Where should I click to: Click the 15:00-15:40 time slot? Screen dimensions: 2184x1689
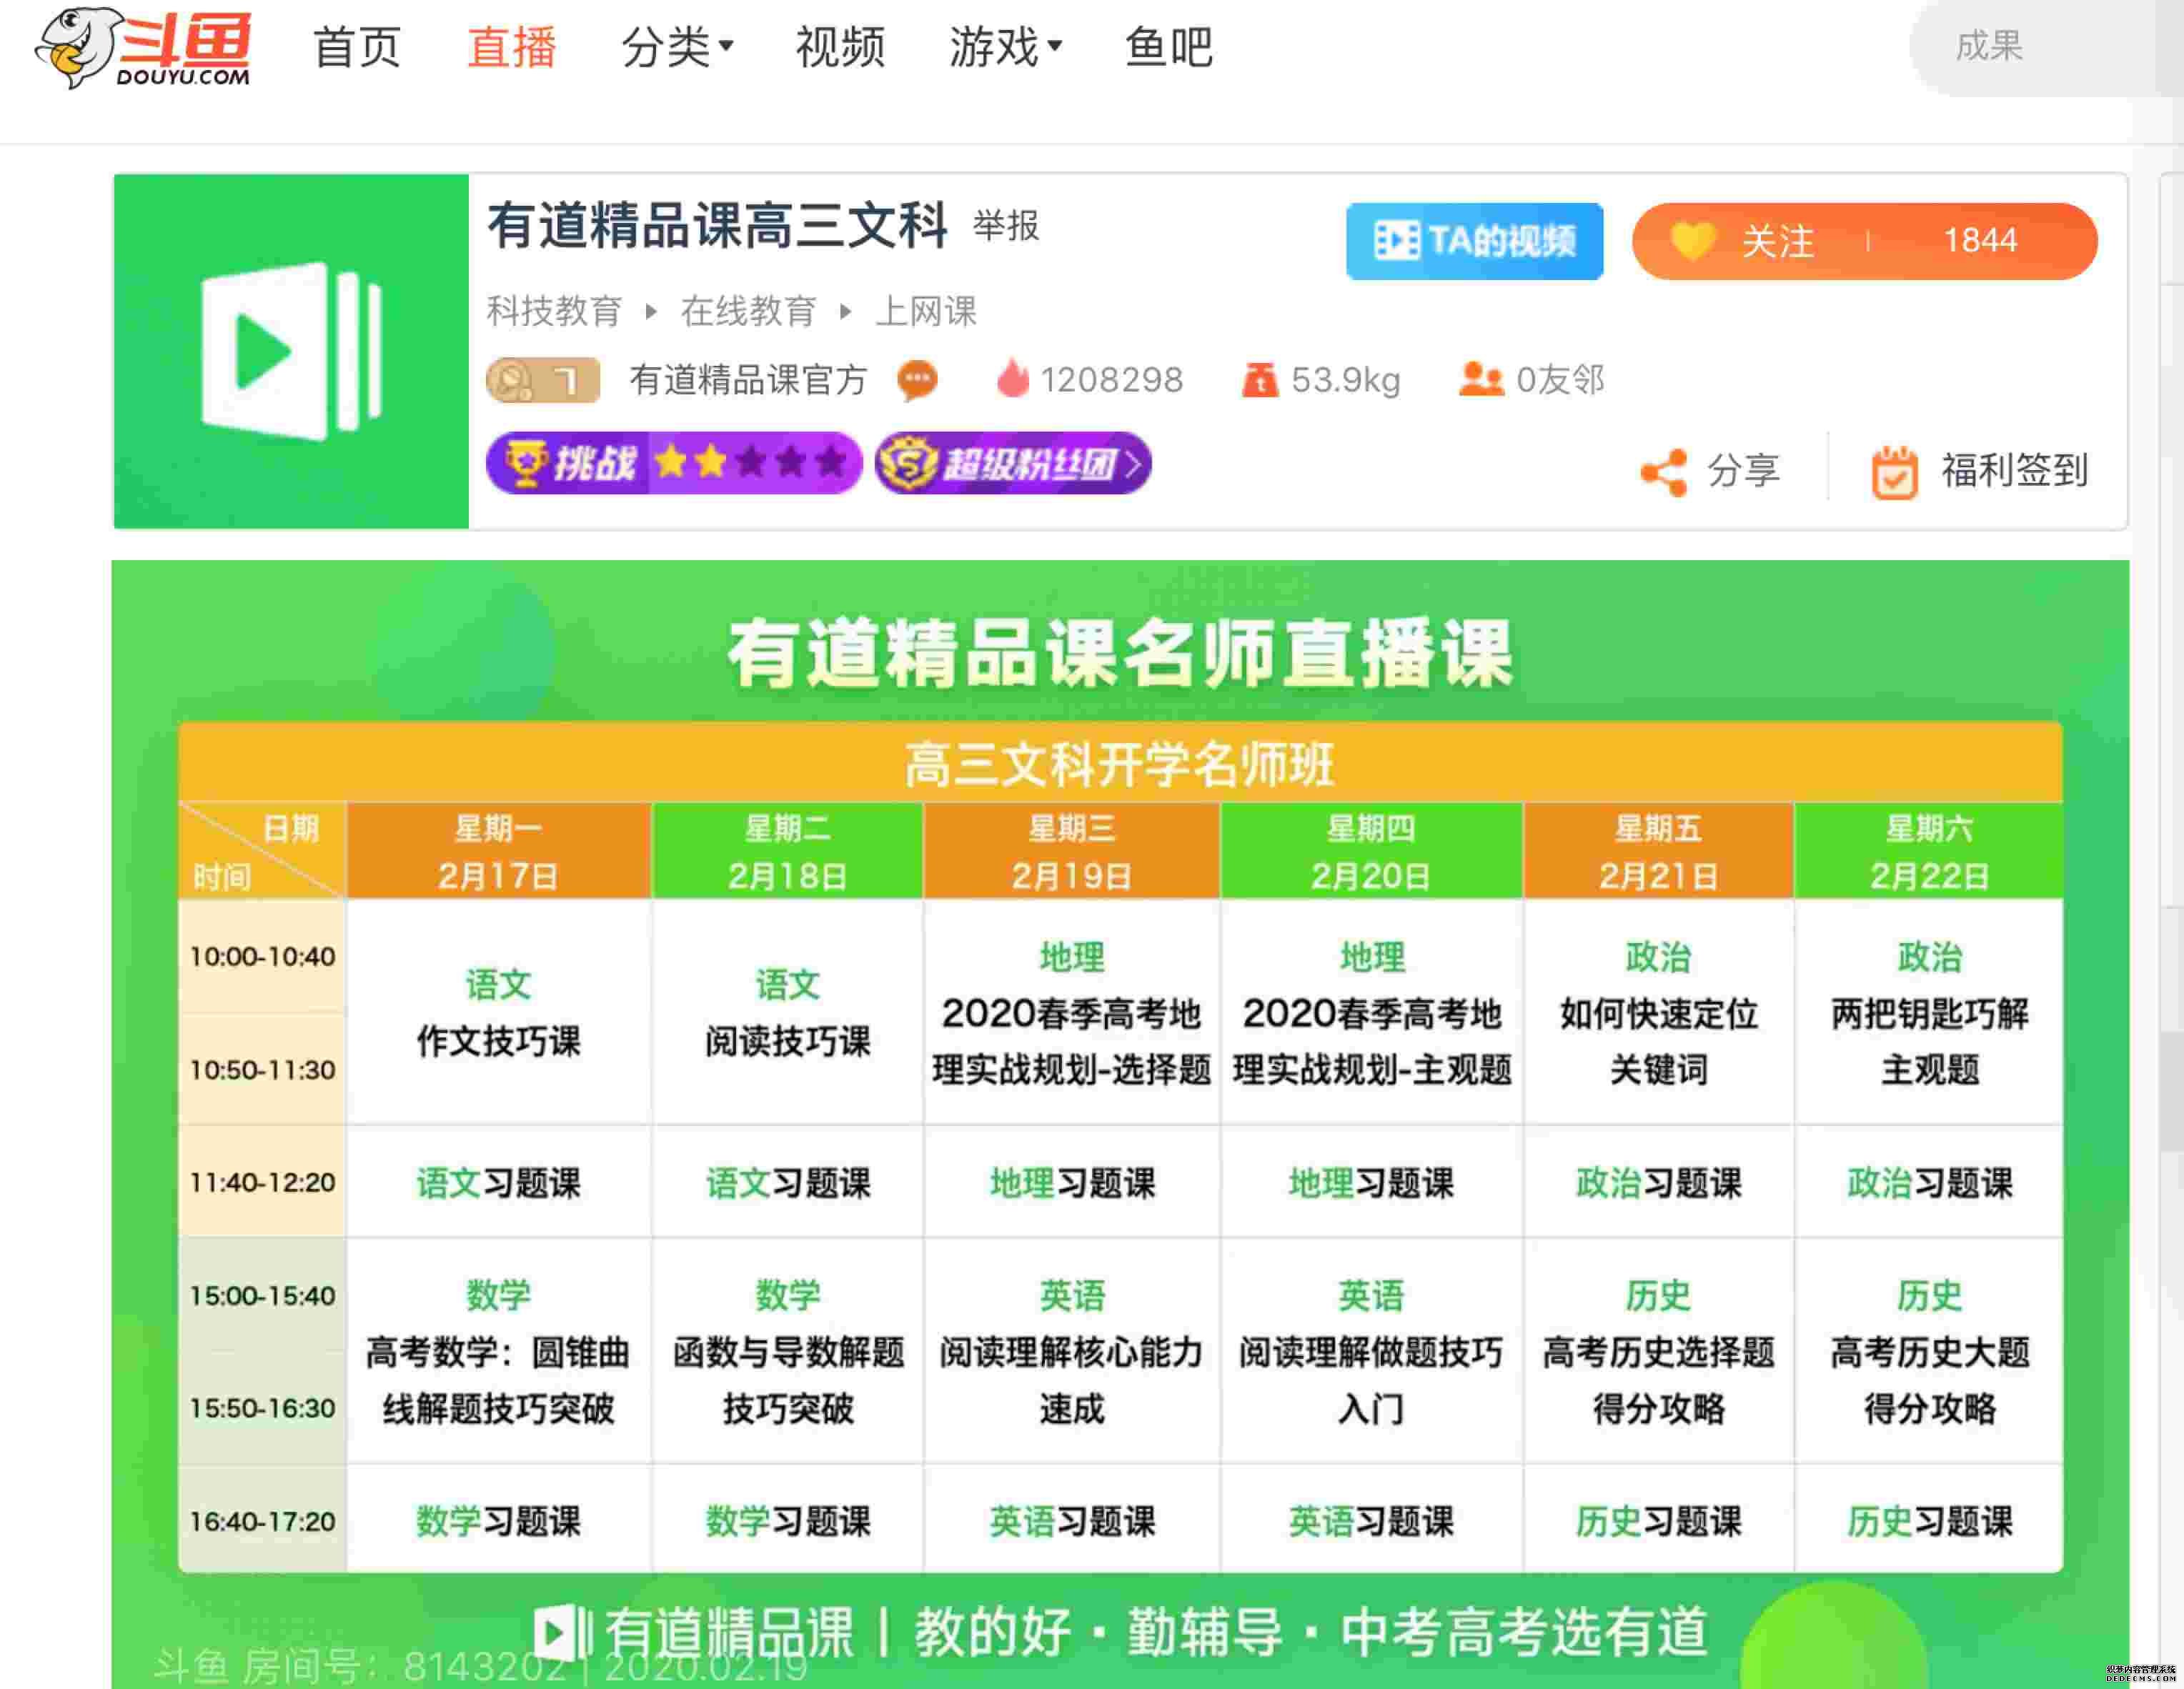pos(262,1296)
